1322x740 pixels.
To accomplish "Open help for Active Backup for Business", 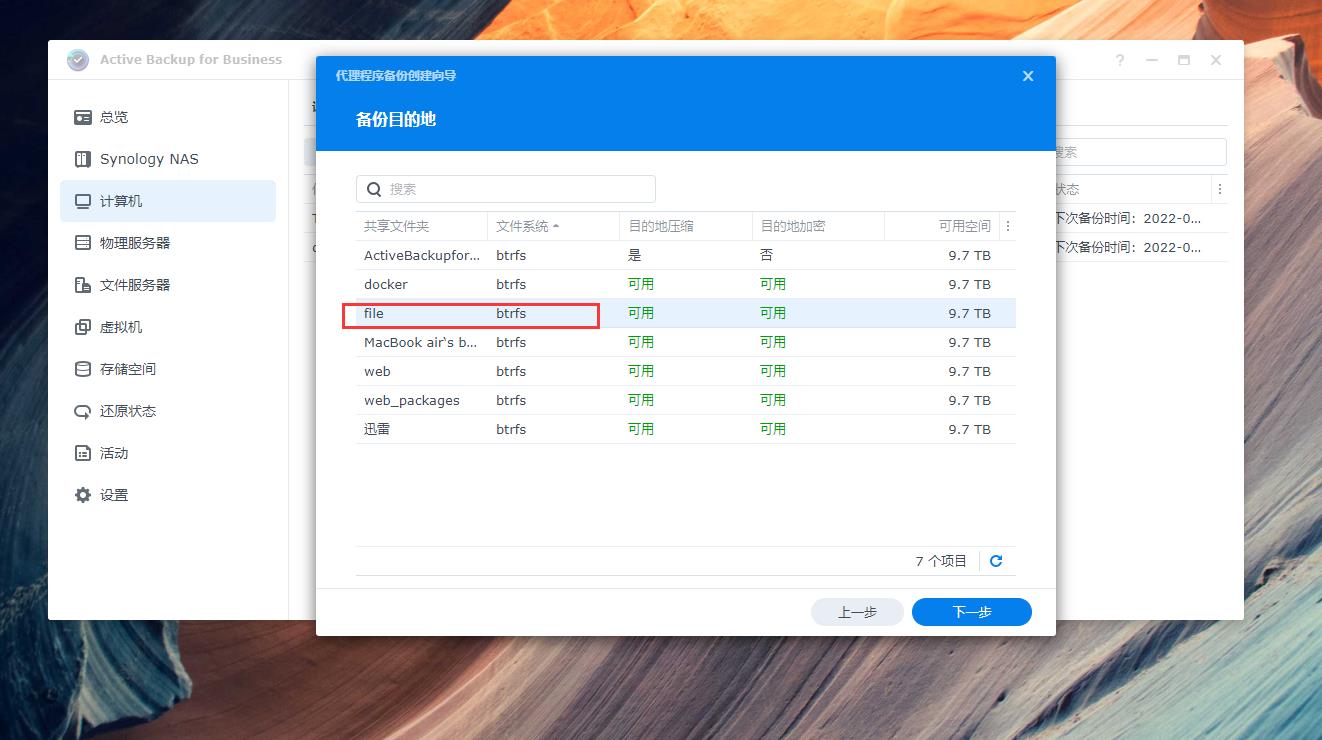I will pos(1120,60).
